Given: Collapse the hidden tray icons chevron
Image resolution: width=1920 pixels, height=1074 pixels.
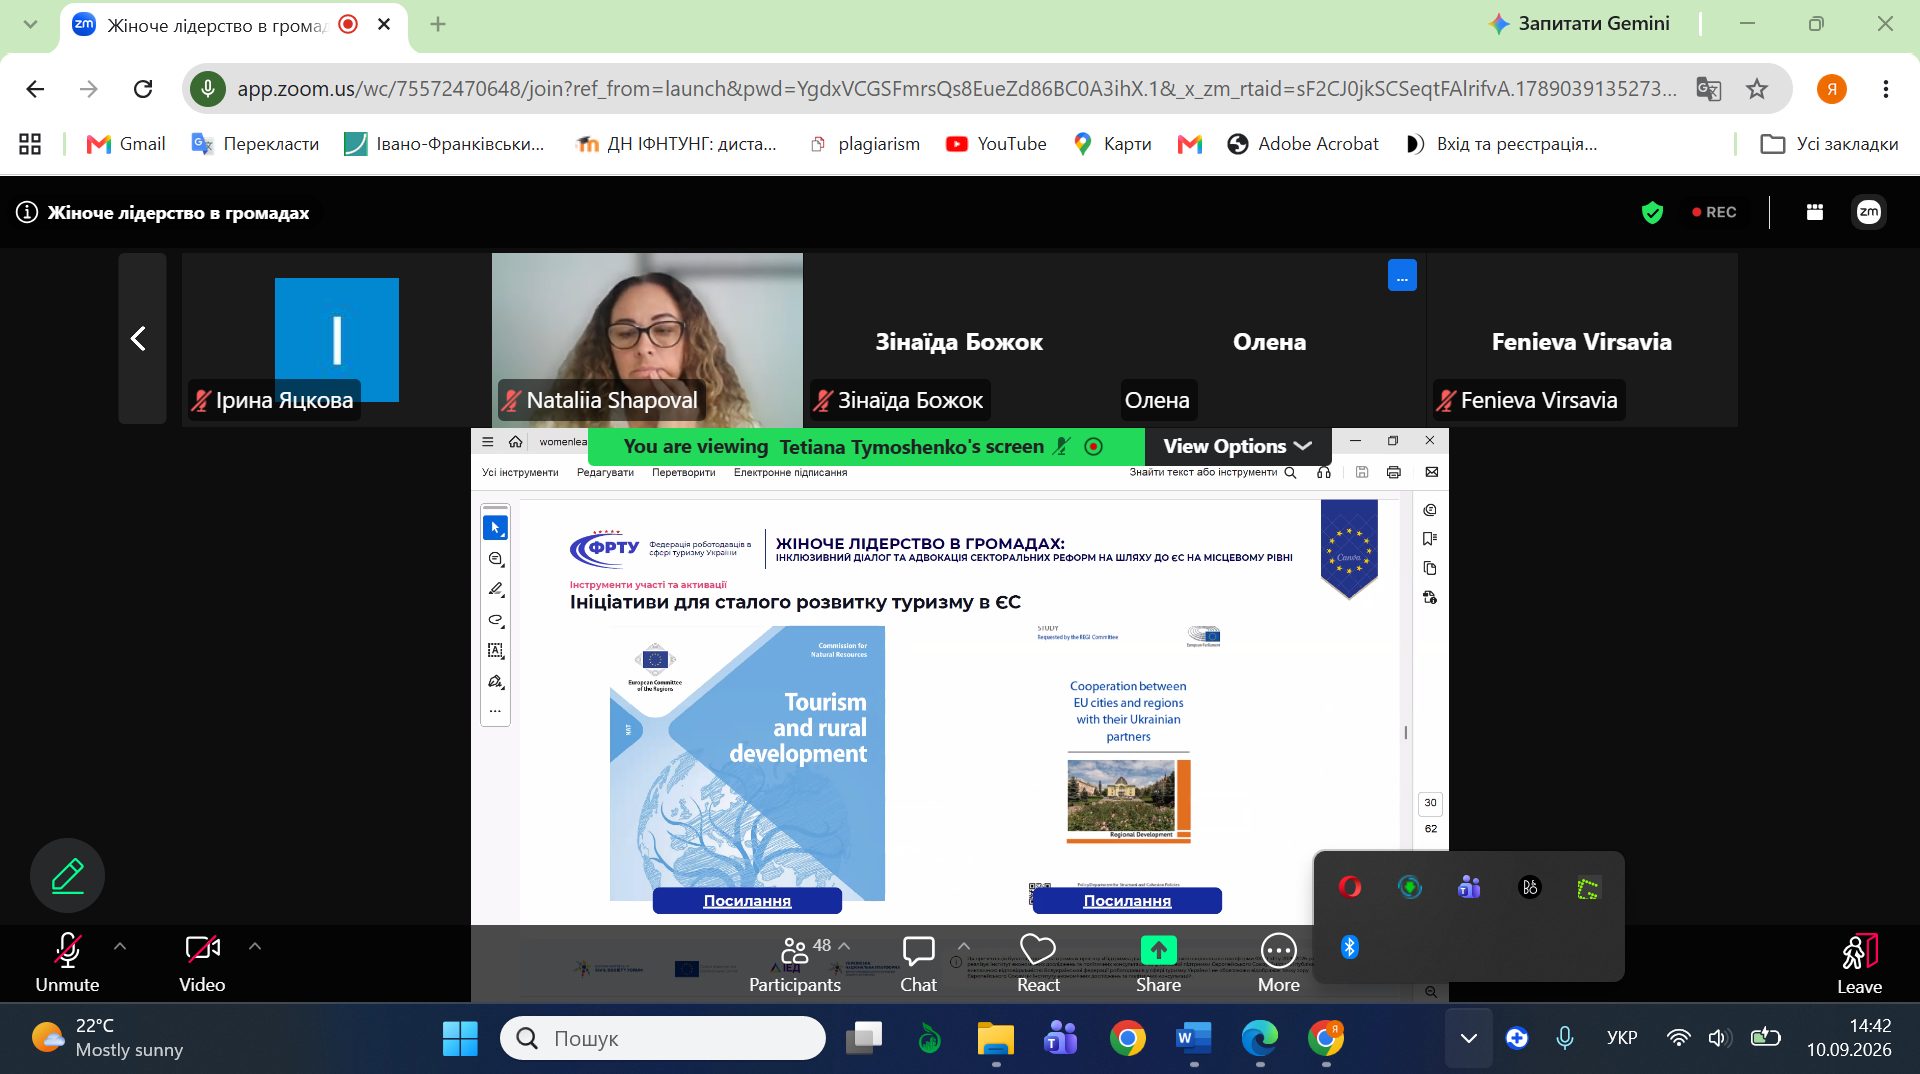Looking at the screenshot, I should click(1468, 1039).
